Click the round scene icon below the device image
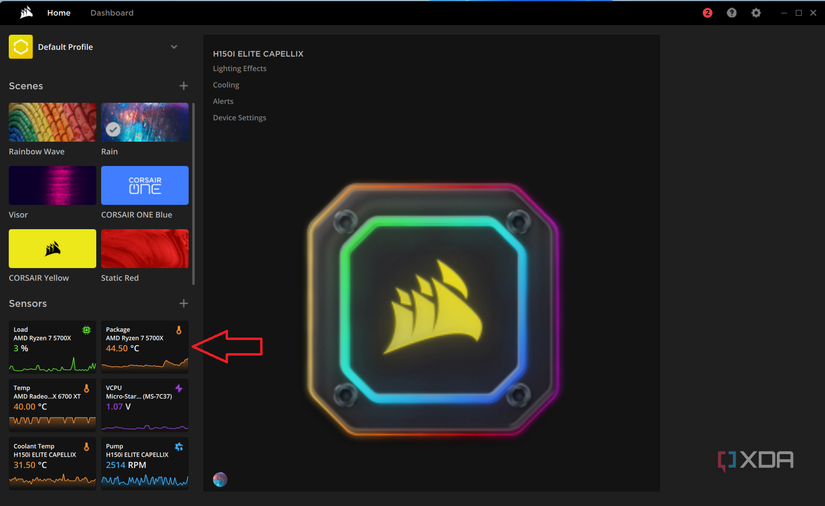825x506 pixels. coord(220,479)
